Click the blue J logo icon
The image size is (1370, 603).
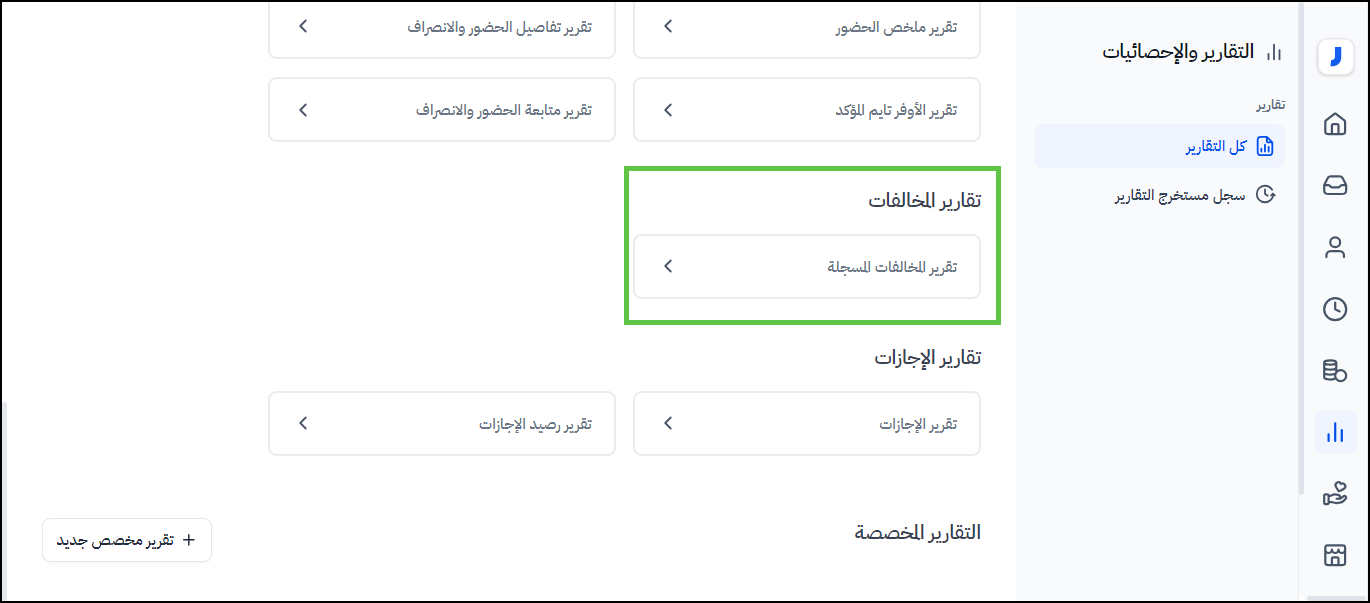coord(1334,57)
